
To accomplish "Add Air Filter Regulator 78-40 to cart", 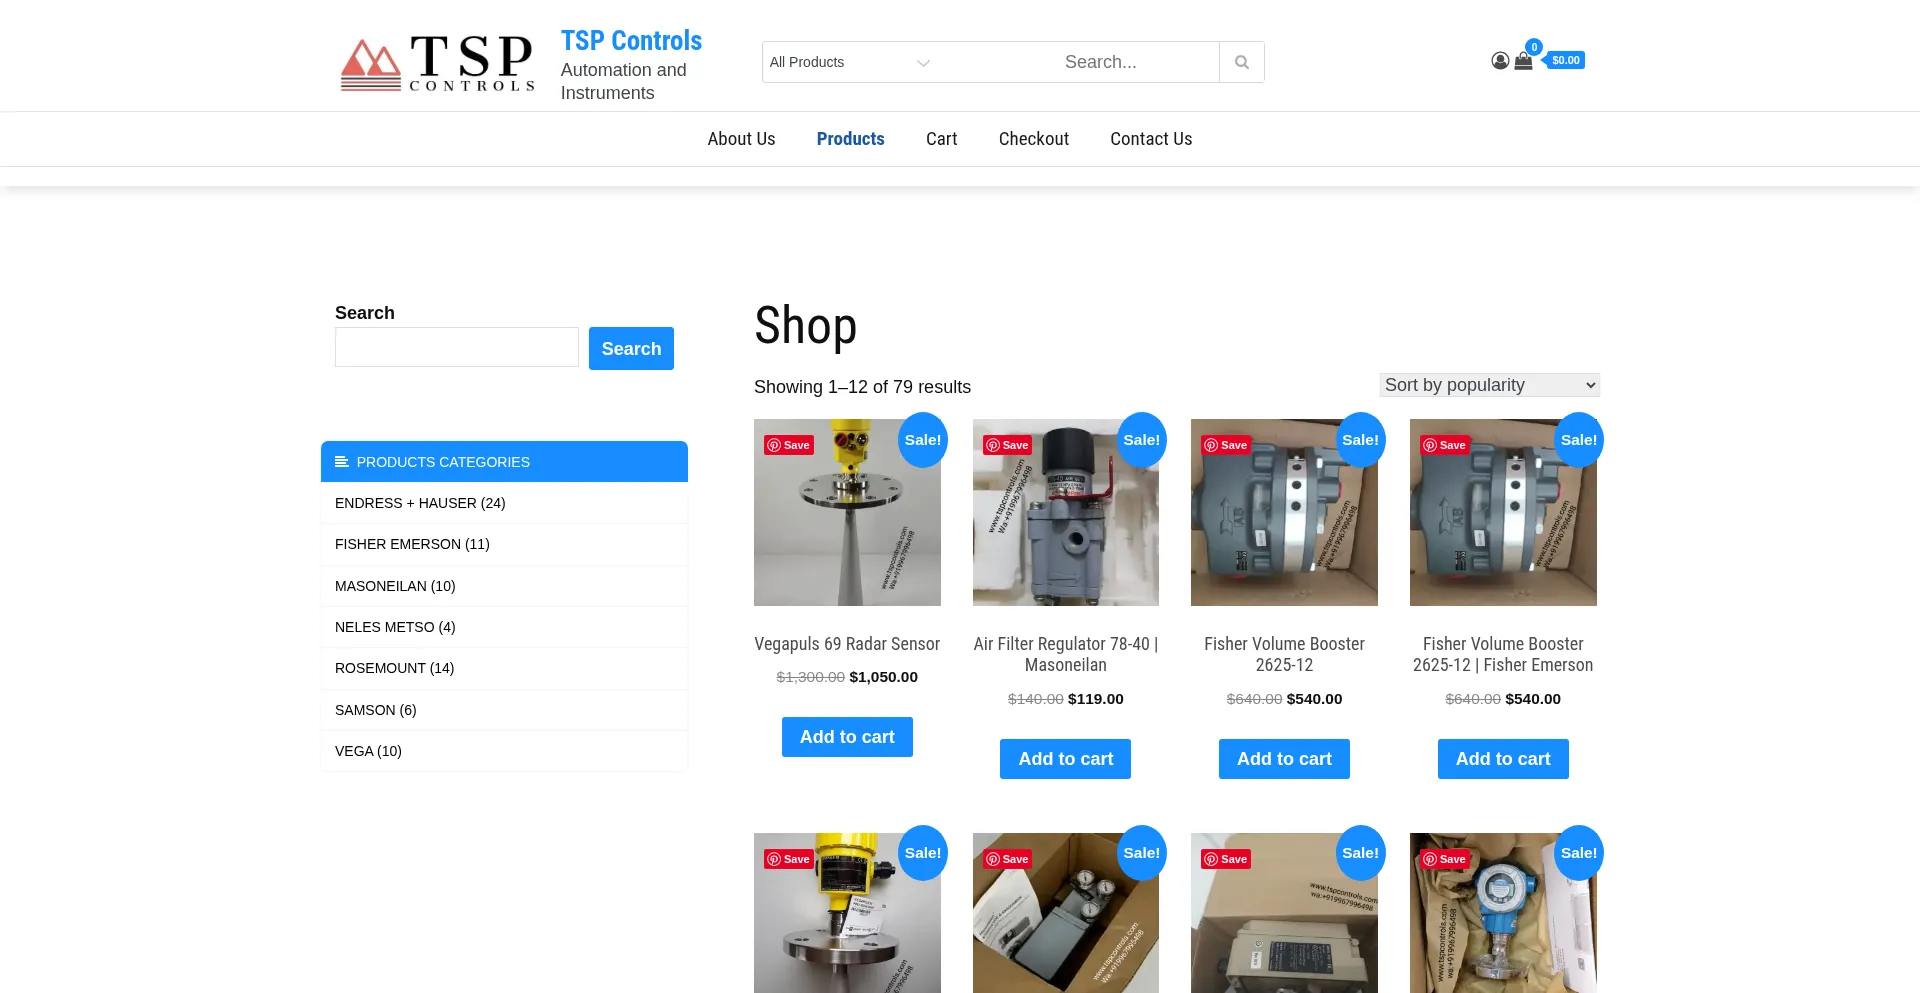I will tap(1066, 759).
